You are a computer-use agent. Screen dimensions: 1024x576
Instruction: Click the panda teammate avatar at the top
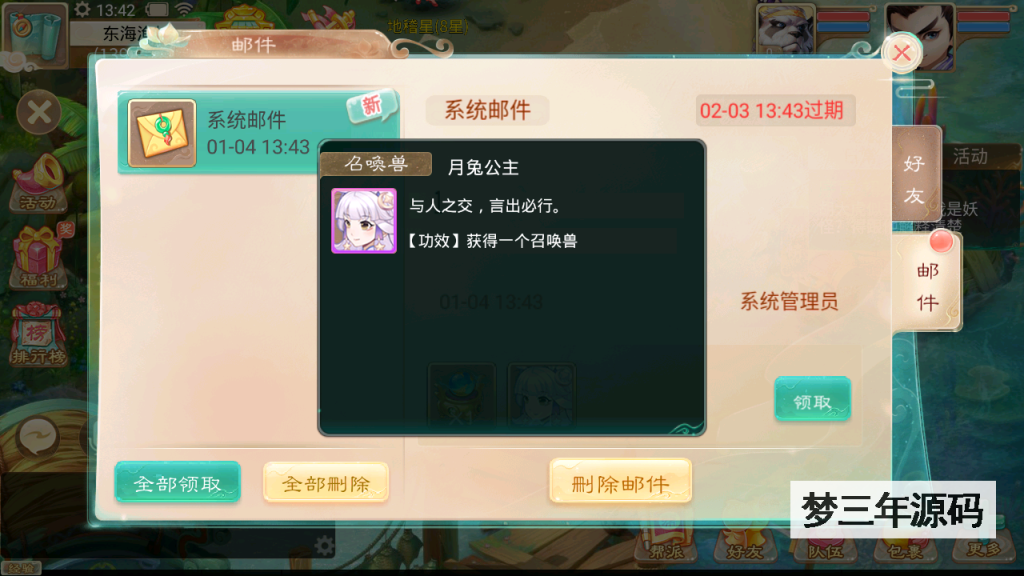(785, 29)
